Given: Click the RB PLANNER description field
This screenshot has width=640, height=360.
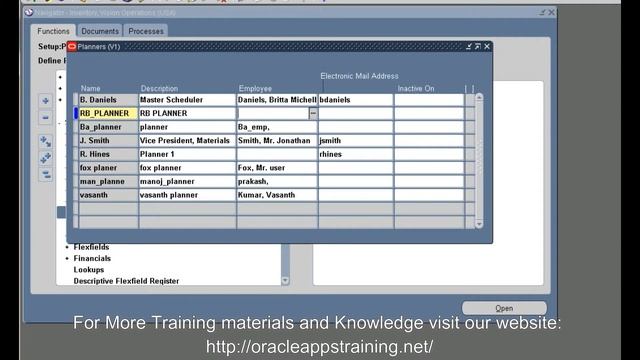Looking at the screenshot, I should click(187, 113).
